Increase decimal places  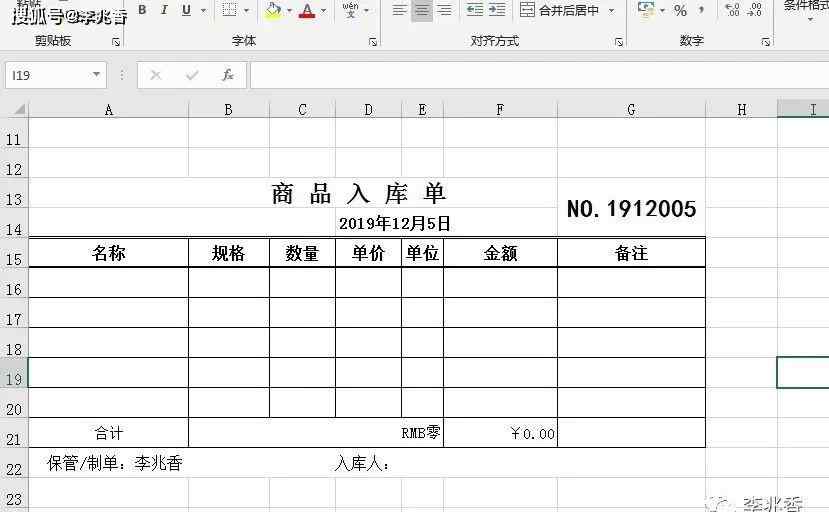[732, 10]
